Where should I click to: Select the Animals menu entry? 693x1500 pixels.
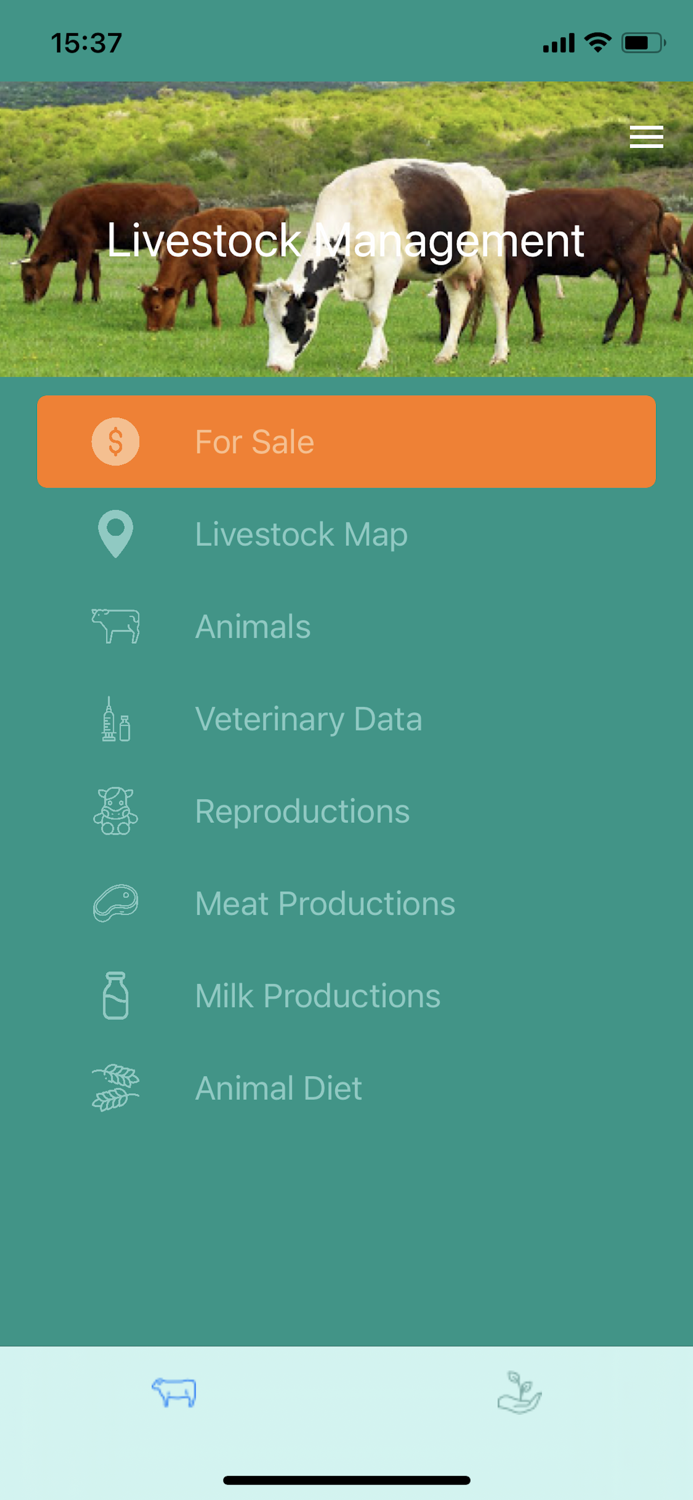(253, 626)
